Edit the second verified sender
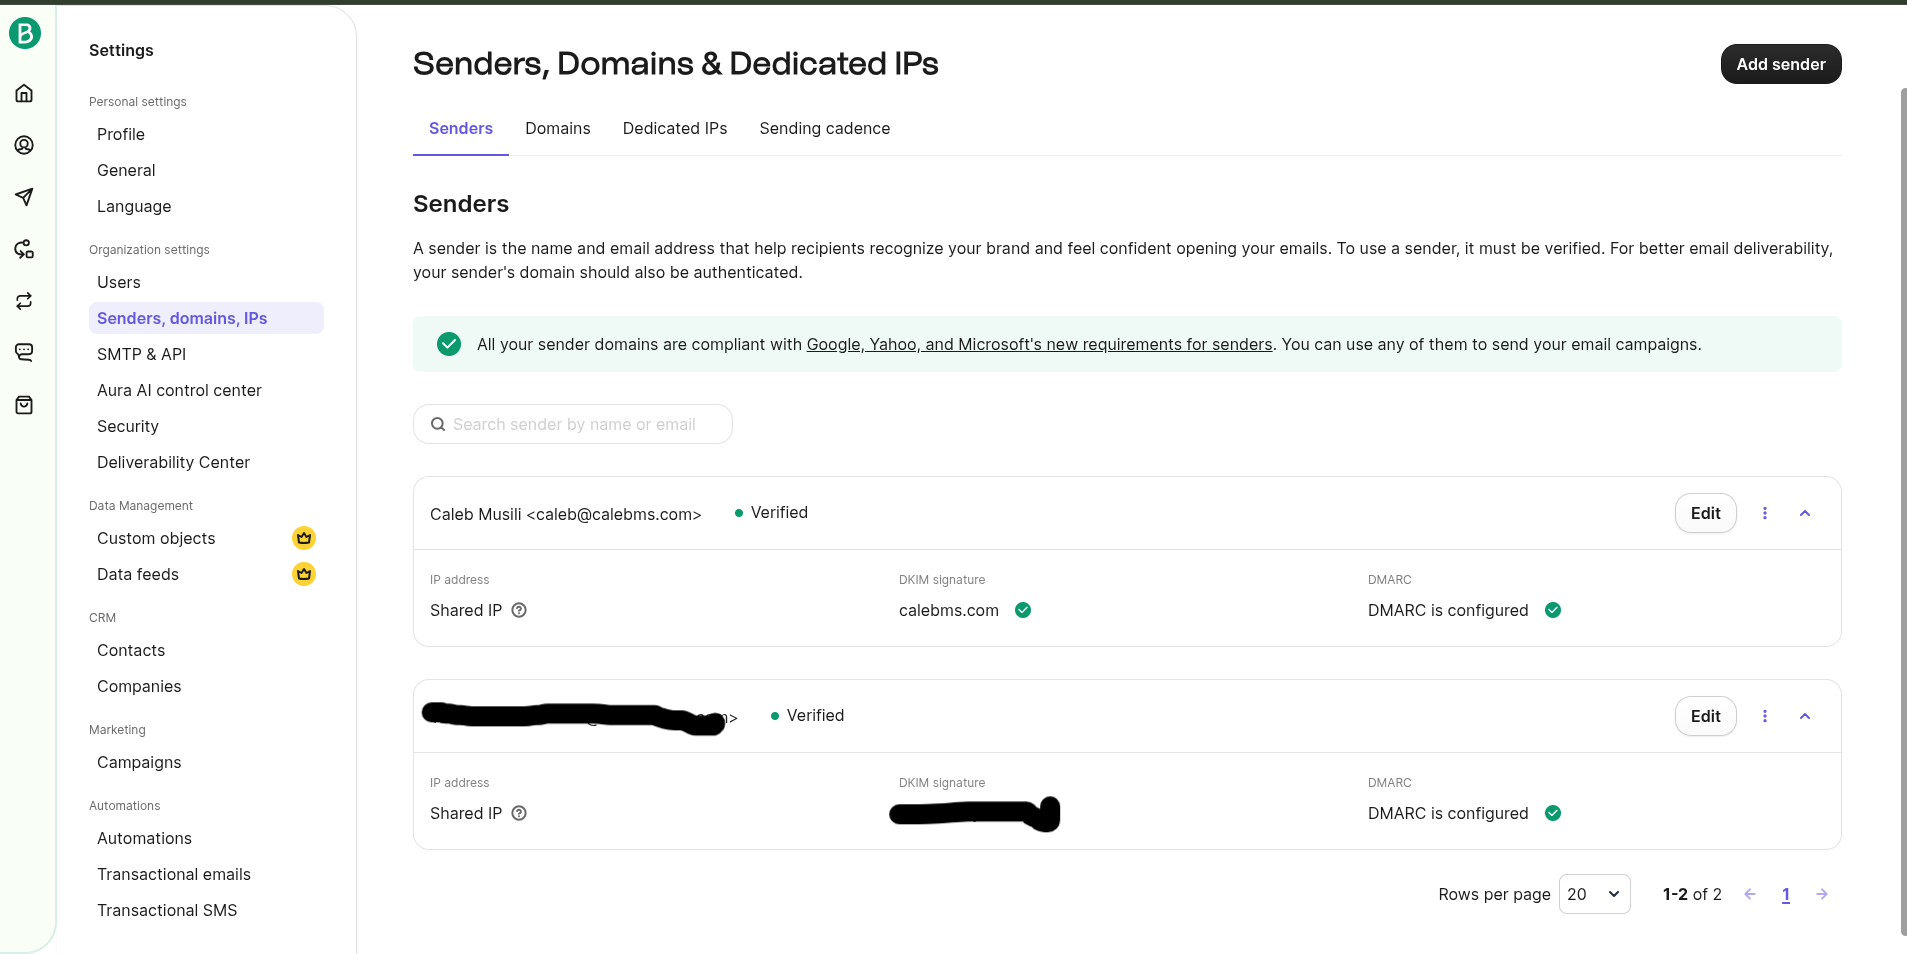This screenshot has width=1907, height=954. [1706, 716]
